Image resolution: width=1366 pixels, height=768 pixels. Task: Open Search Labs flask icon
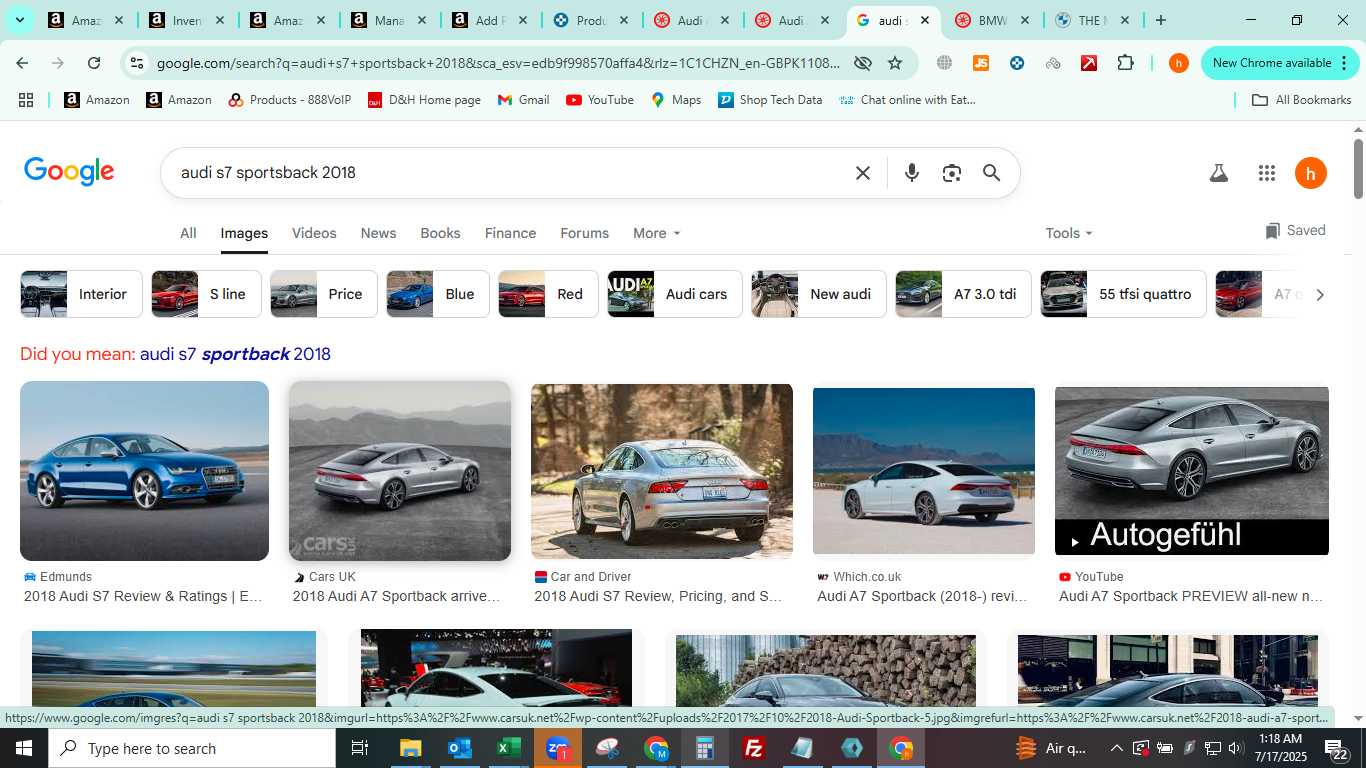1218,173
